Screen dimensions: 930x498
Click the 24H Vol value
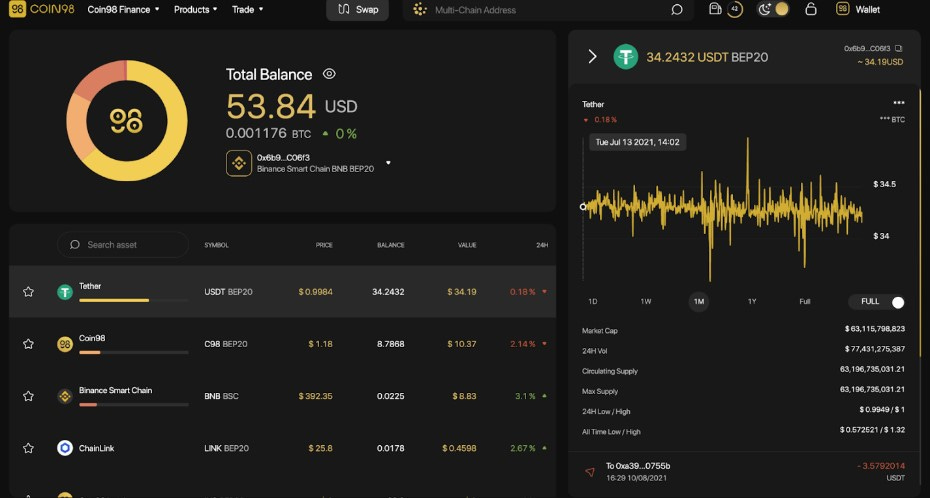(x=875, y=349)
